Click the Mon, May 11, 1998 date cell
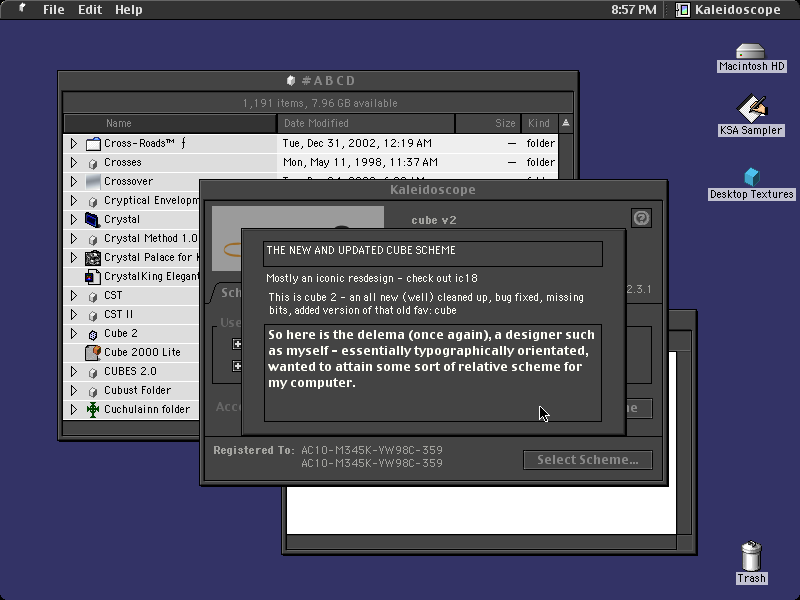 pos(360,162)
